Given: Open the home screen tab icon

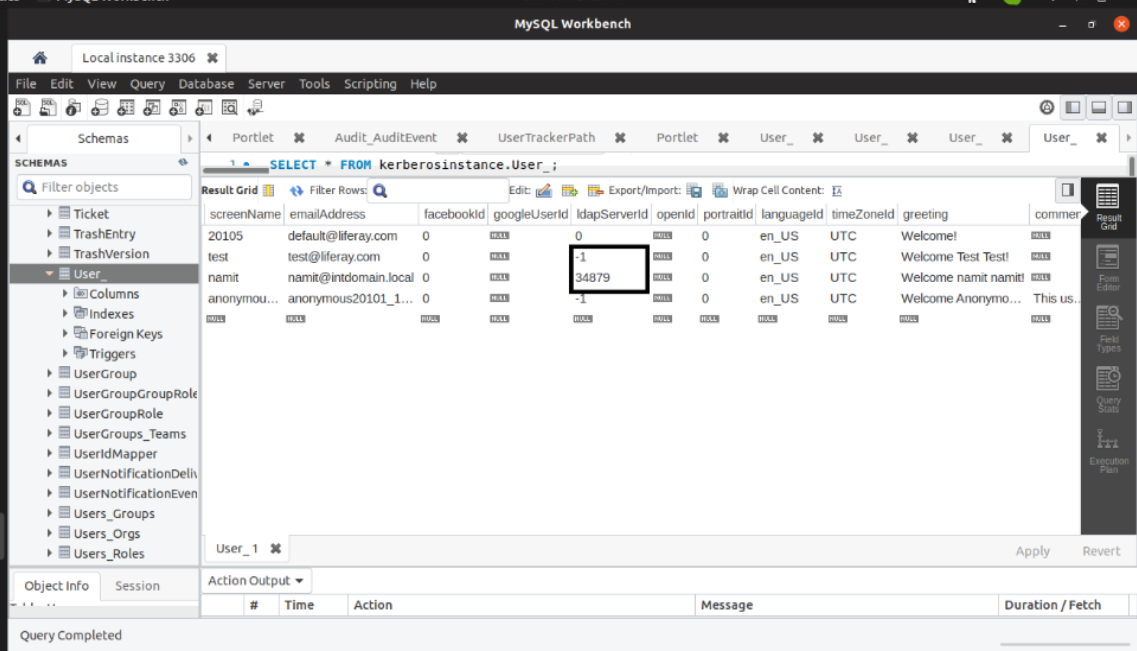Looking at the screenshot, I should click(x=40, y=57).
